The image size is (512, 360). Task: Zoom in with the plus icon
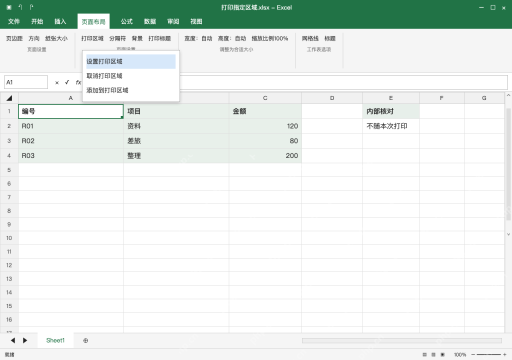coord(505,355)
